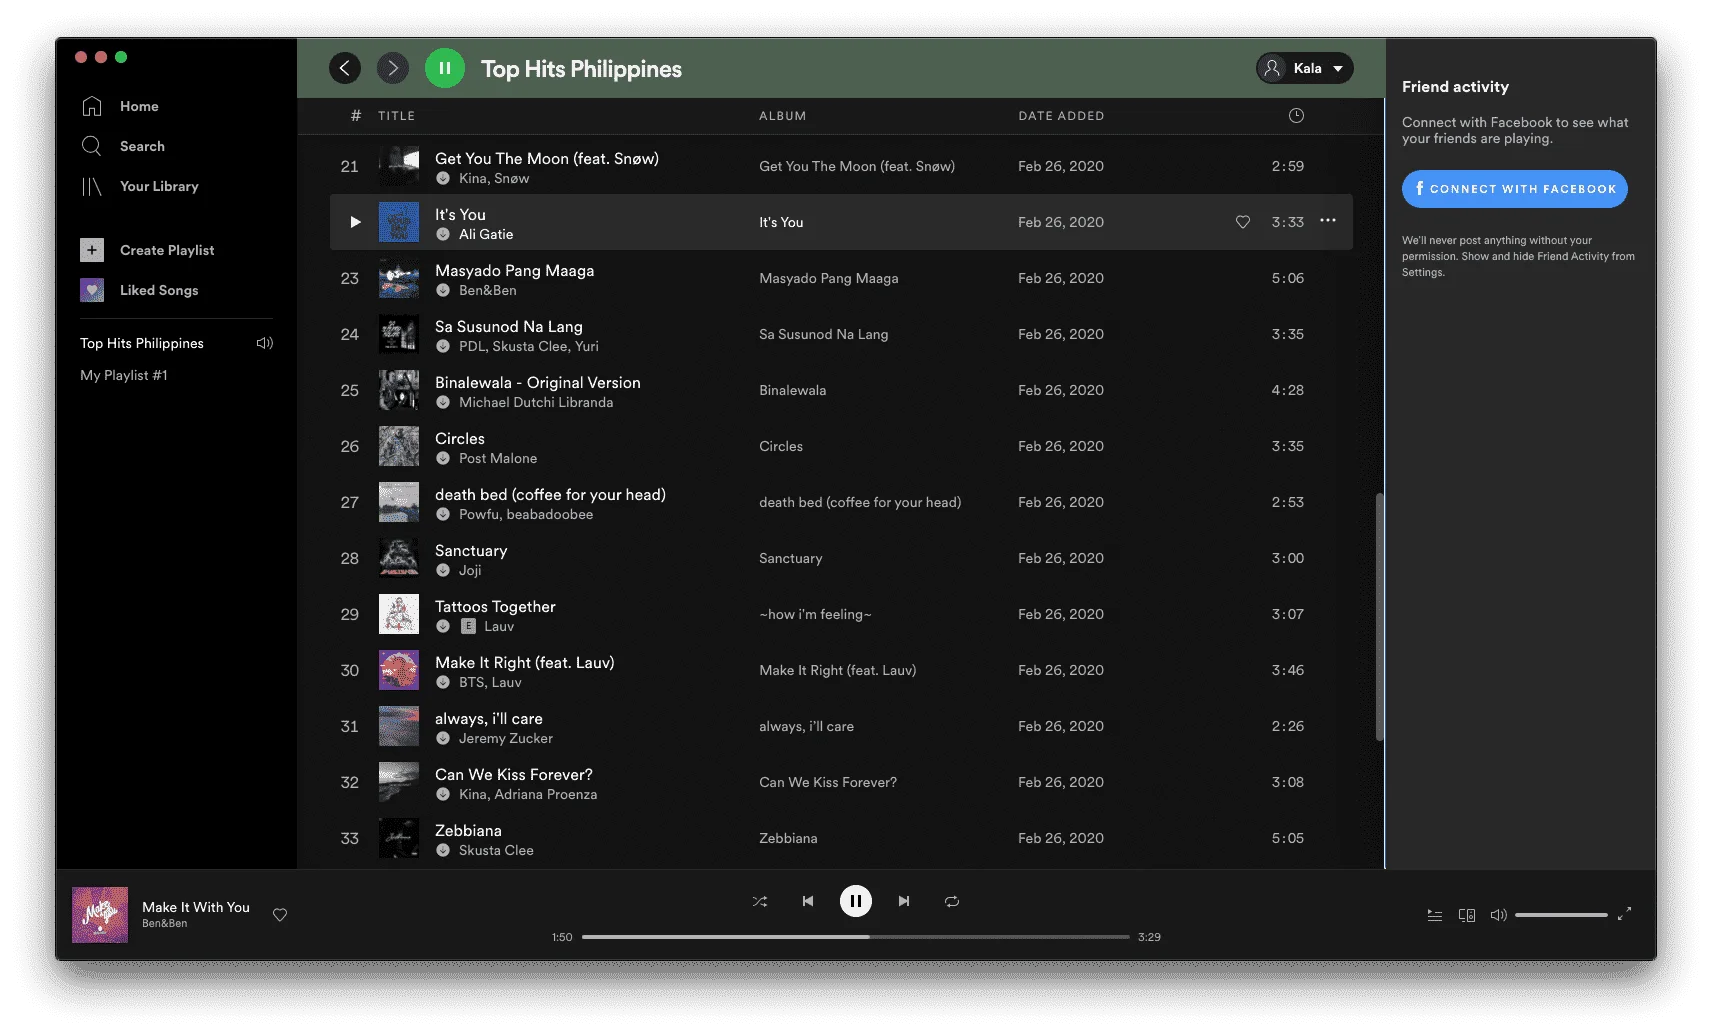Enter full screen mode
Image resolution: width=1712 pixels, height=1034 pixels.
(x=1624, y=913)
